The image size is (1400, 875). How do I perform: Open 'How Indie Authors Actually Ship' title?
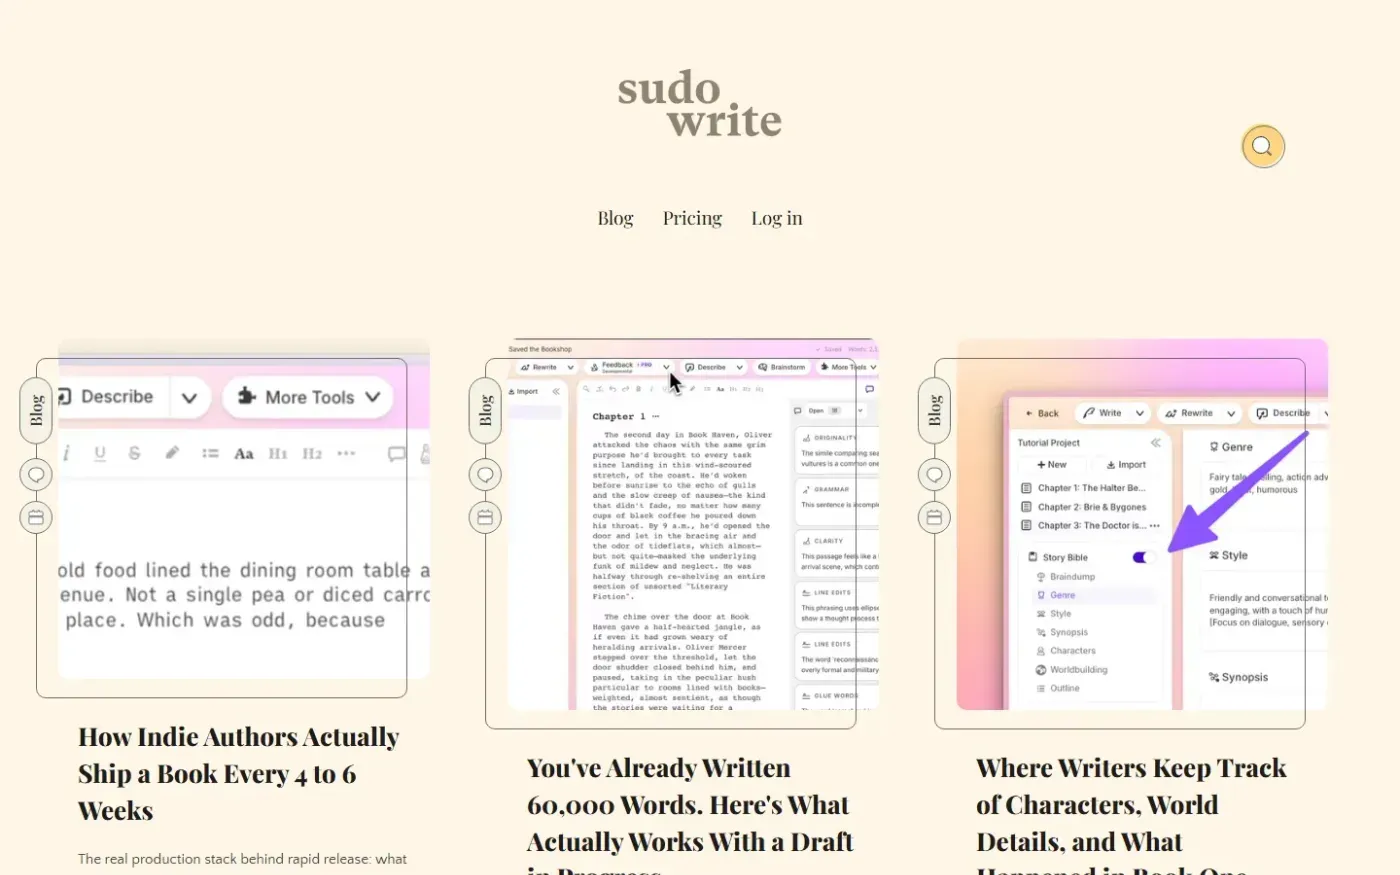pos(239,774)
